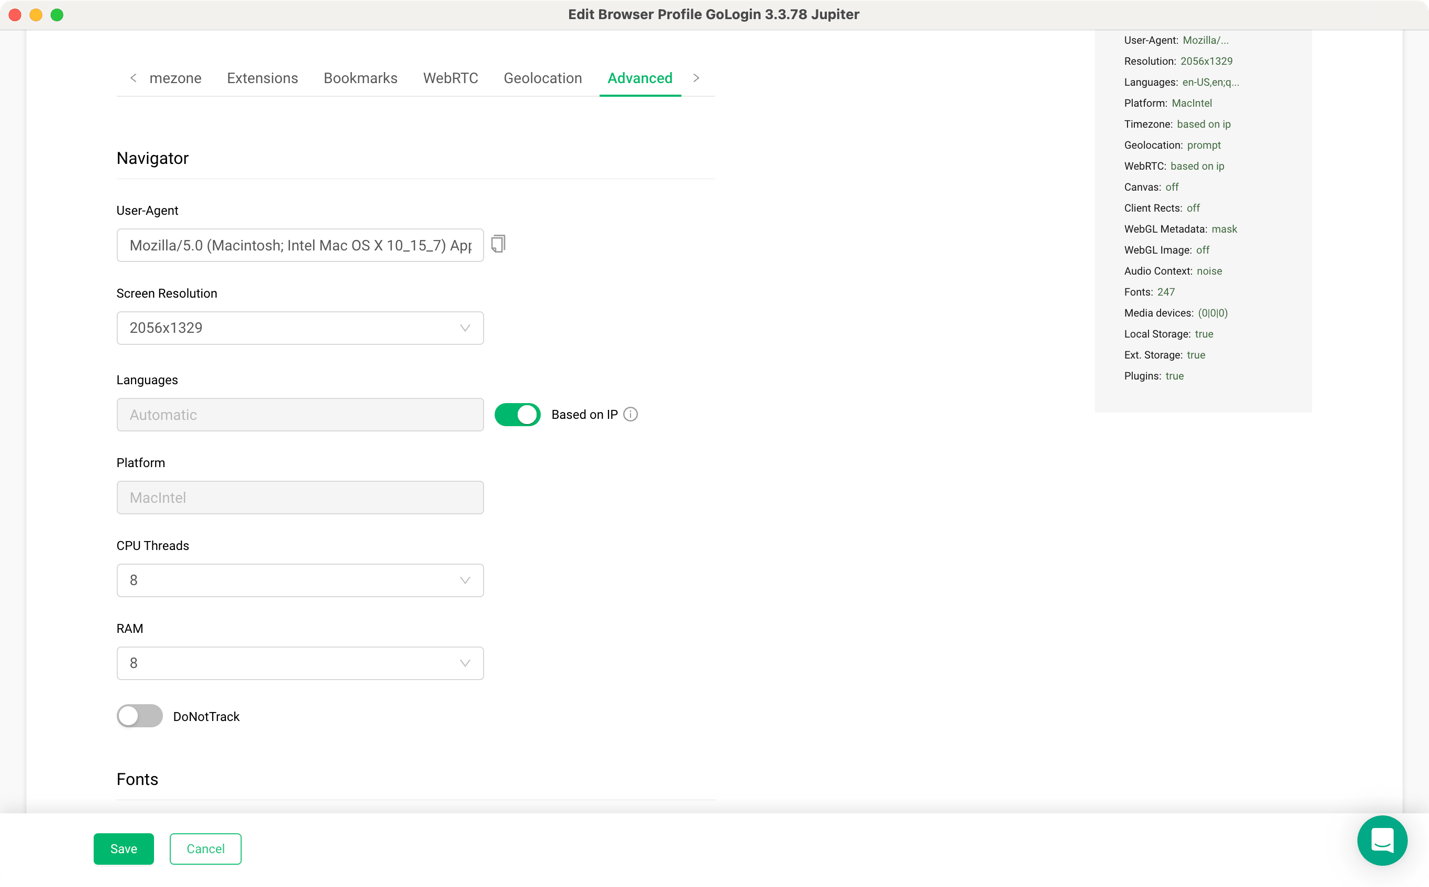Open the RAM dropdown

[x=300, y=663]
